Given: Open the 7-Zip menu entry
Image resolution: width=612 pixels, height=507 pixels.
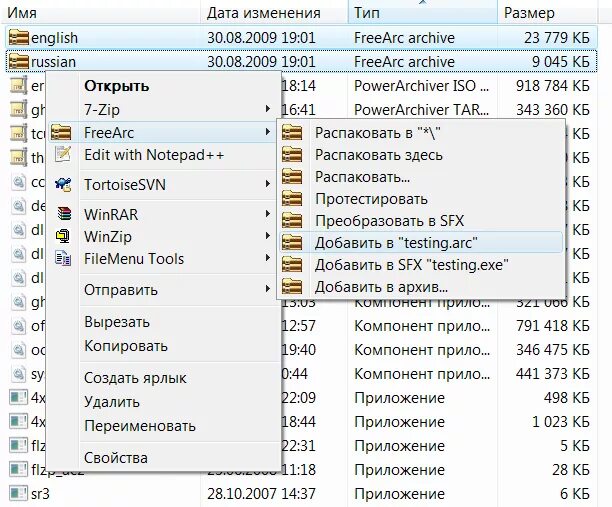Looking at the screenshot, I should (x=163, y=110).
